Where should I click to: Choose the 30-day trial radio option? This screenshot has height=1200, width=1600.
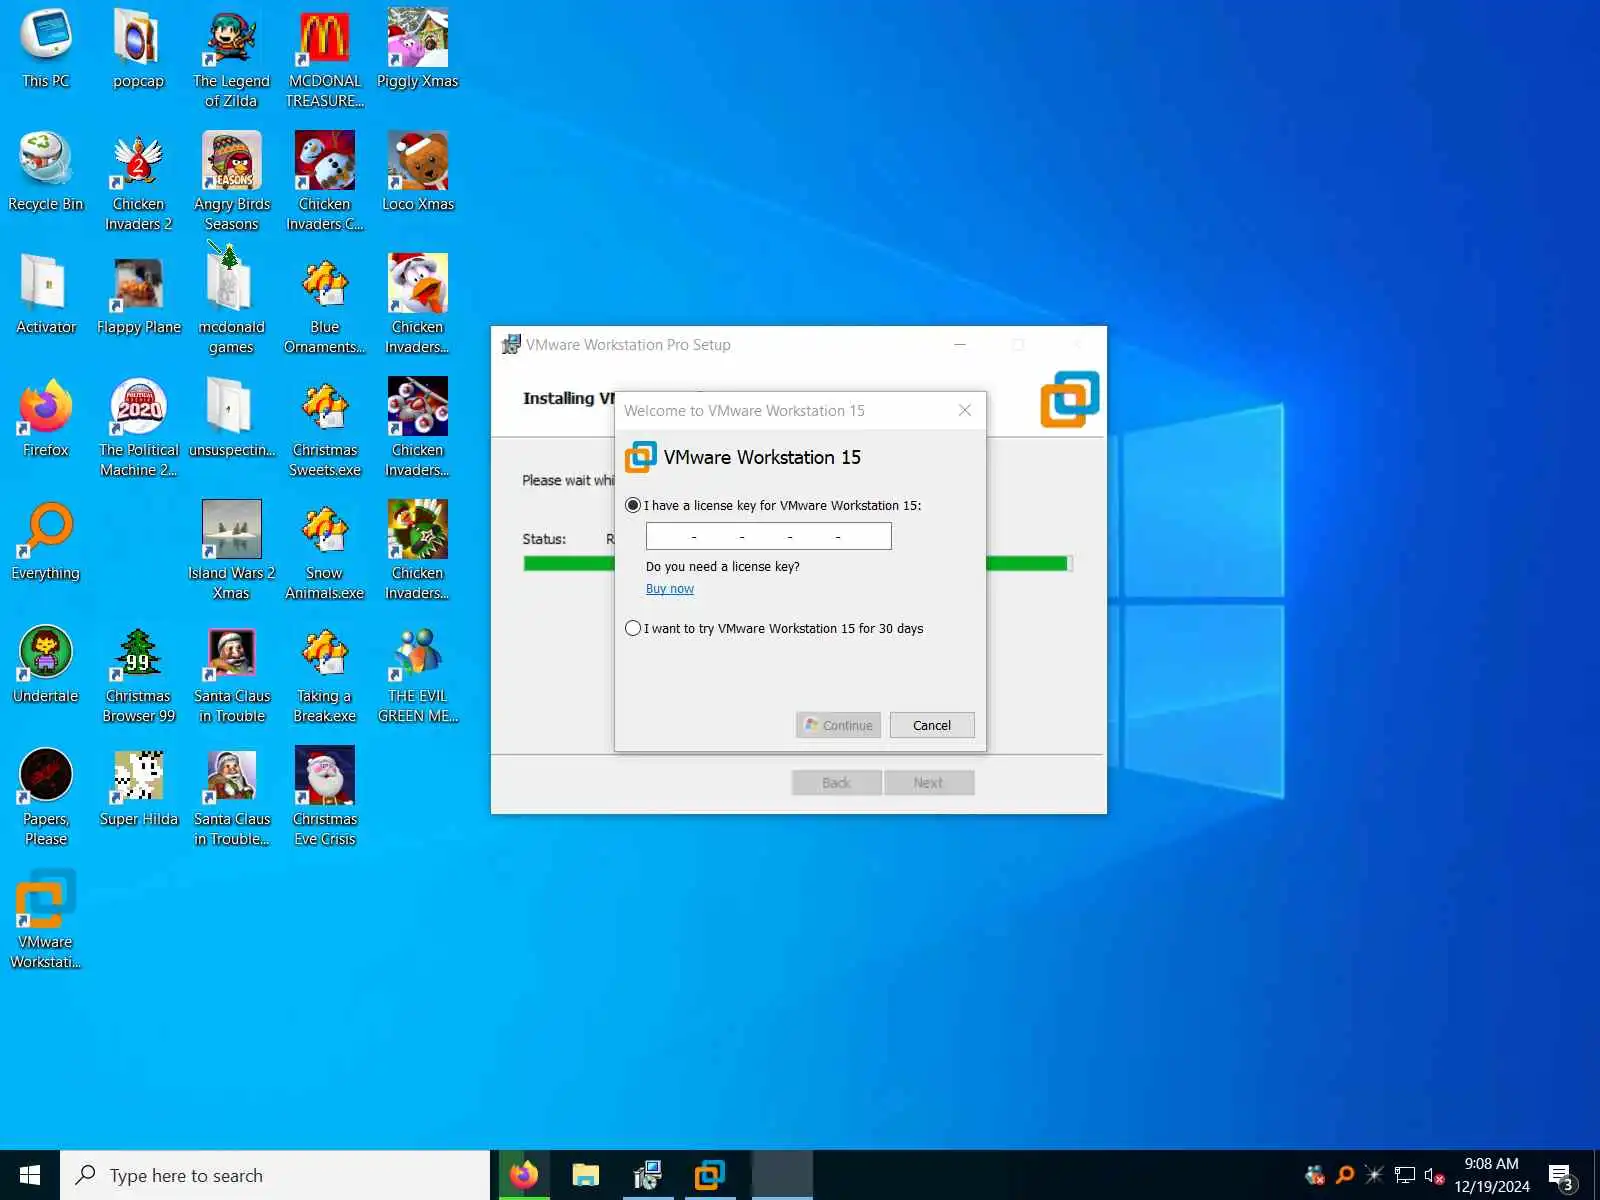tap(633, 629)
